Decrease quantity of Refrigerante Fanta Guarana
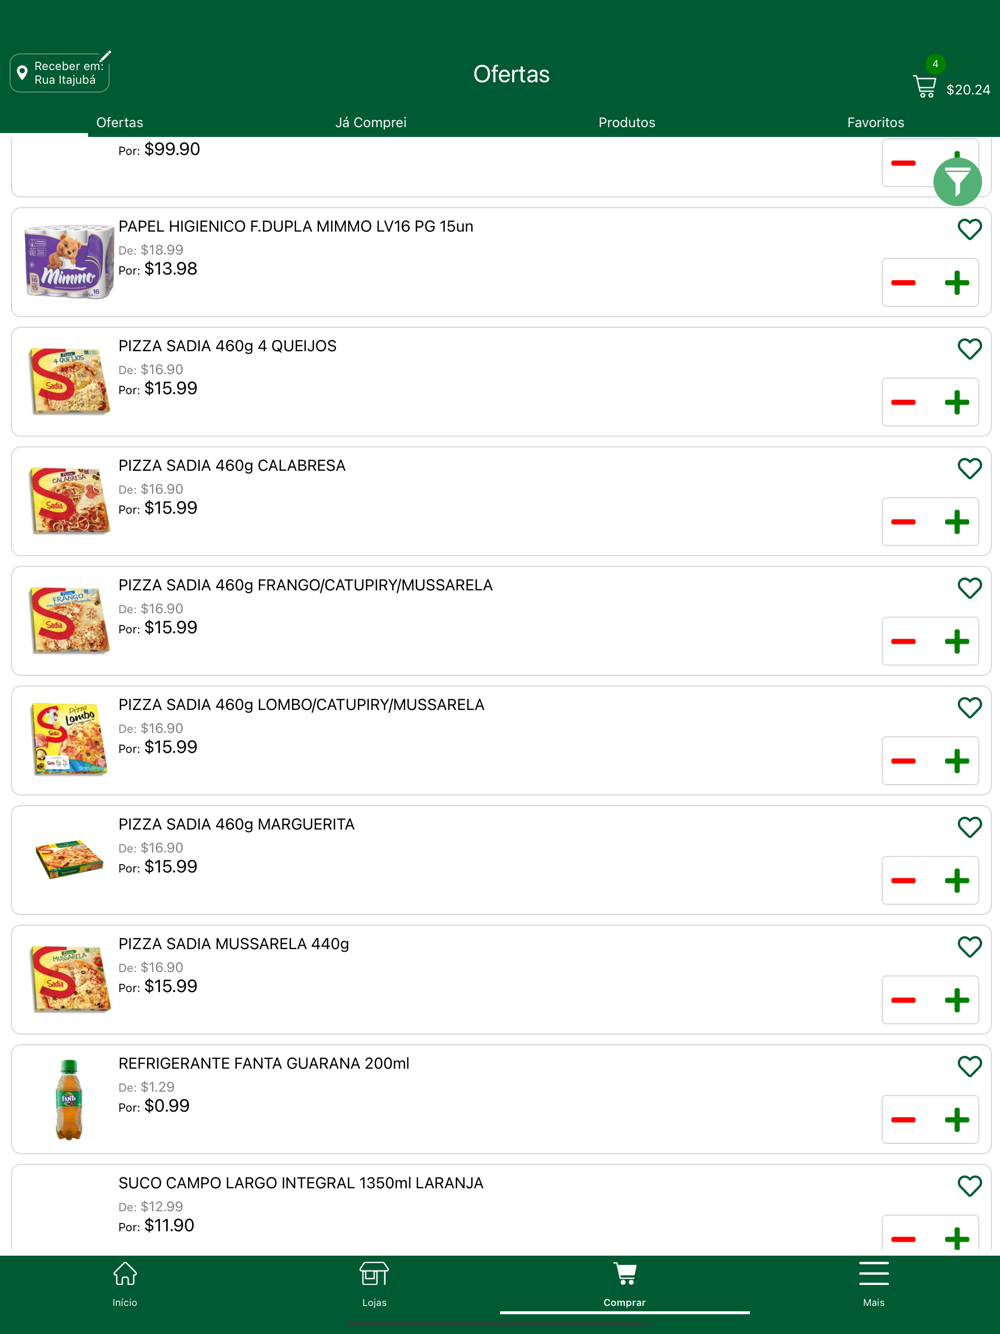The image size is (1000, 1334). (904, 1120)
